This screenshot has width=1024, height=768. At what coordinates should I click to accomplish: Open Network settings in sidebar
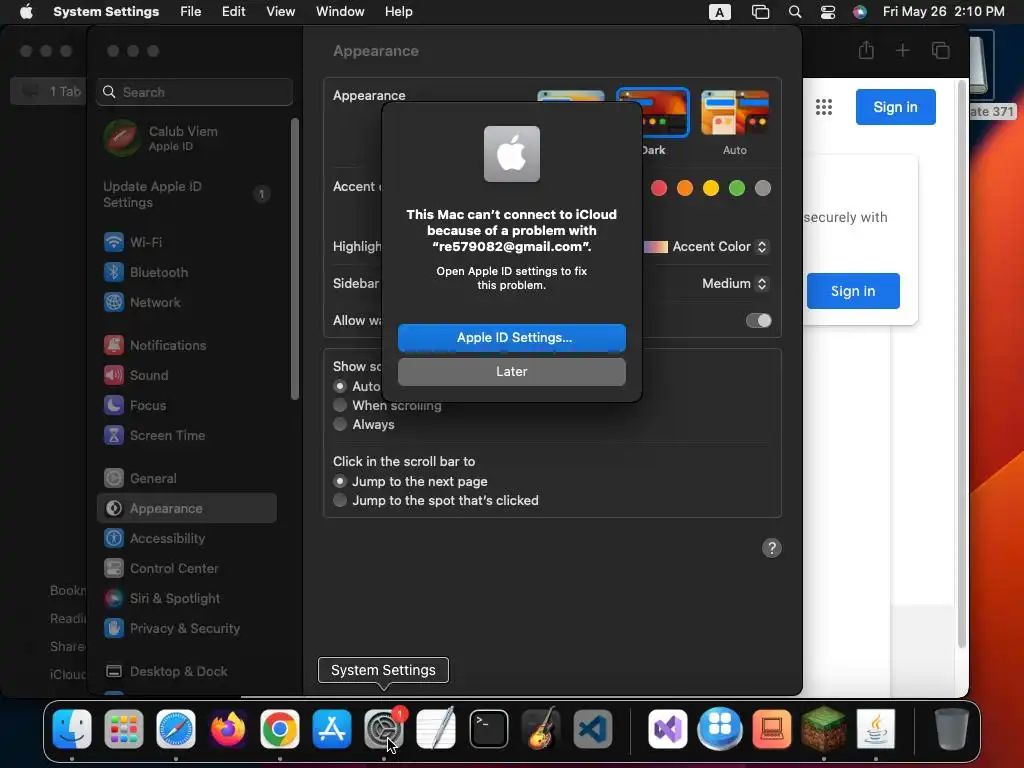point(187,302)
